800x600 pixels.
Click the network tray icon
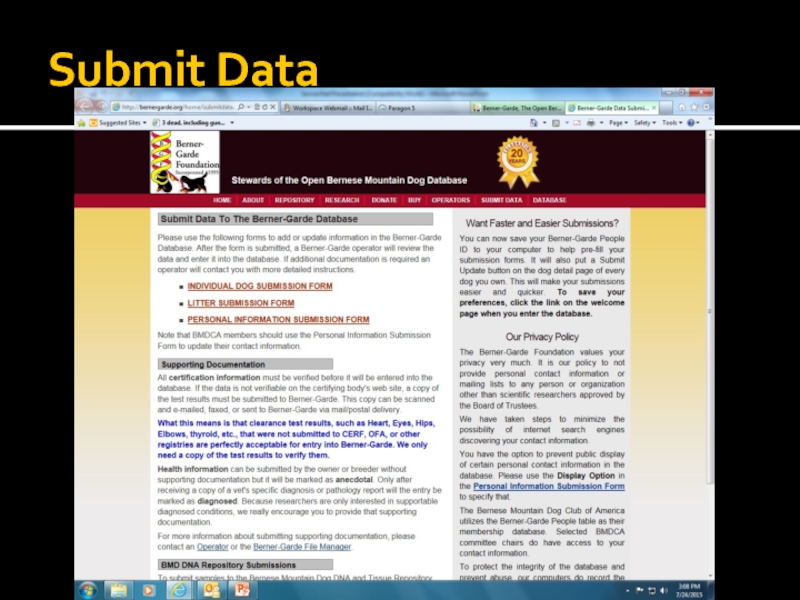652,591
